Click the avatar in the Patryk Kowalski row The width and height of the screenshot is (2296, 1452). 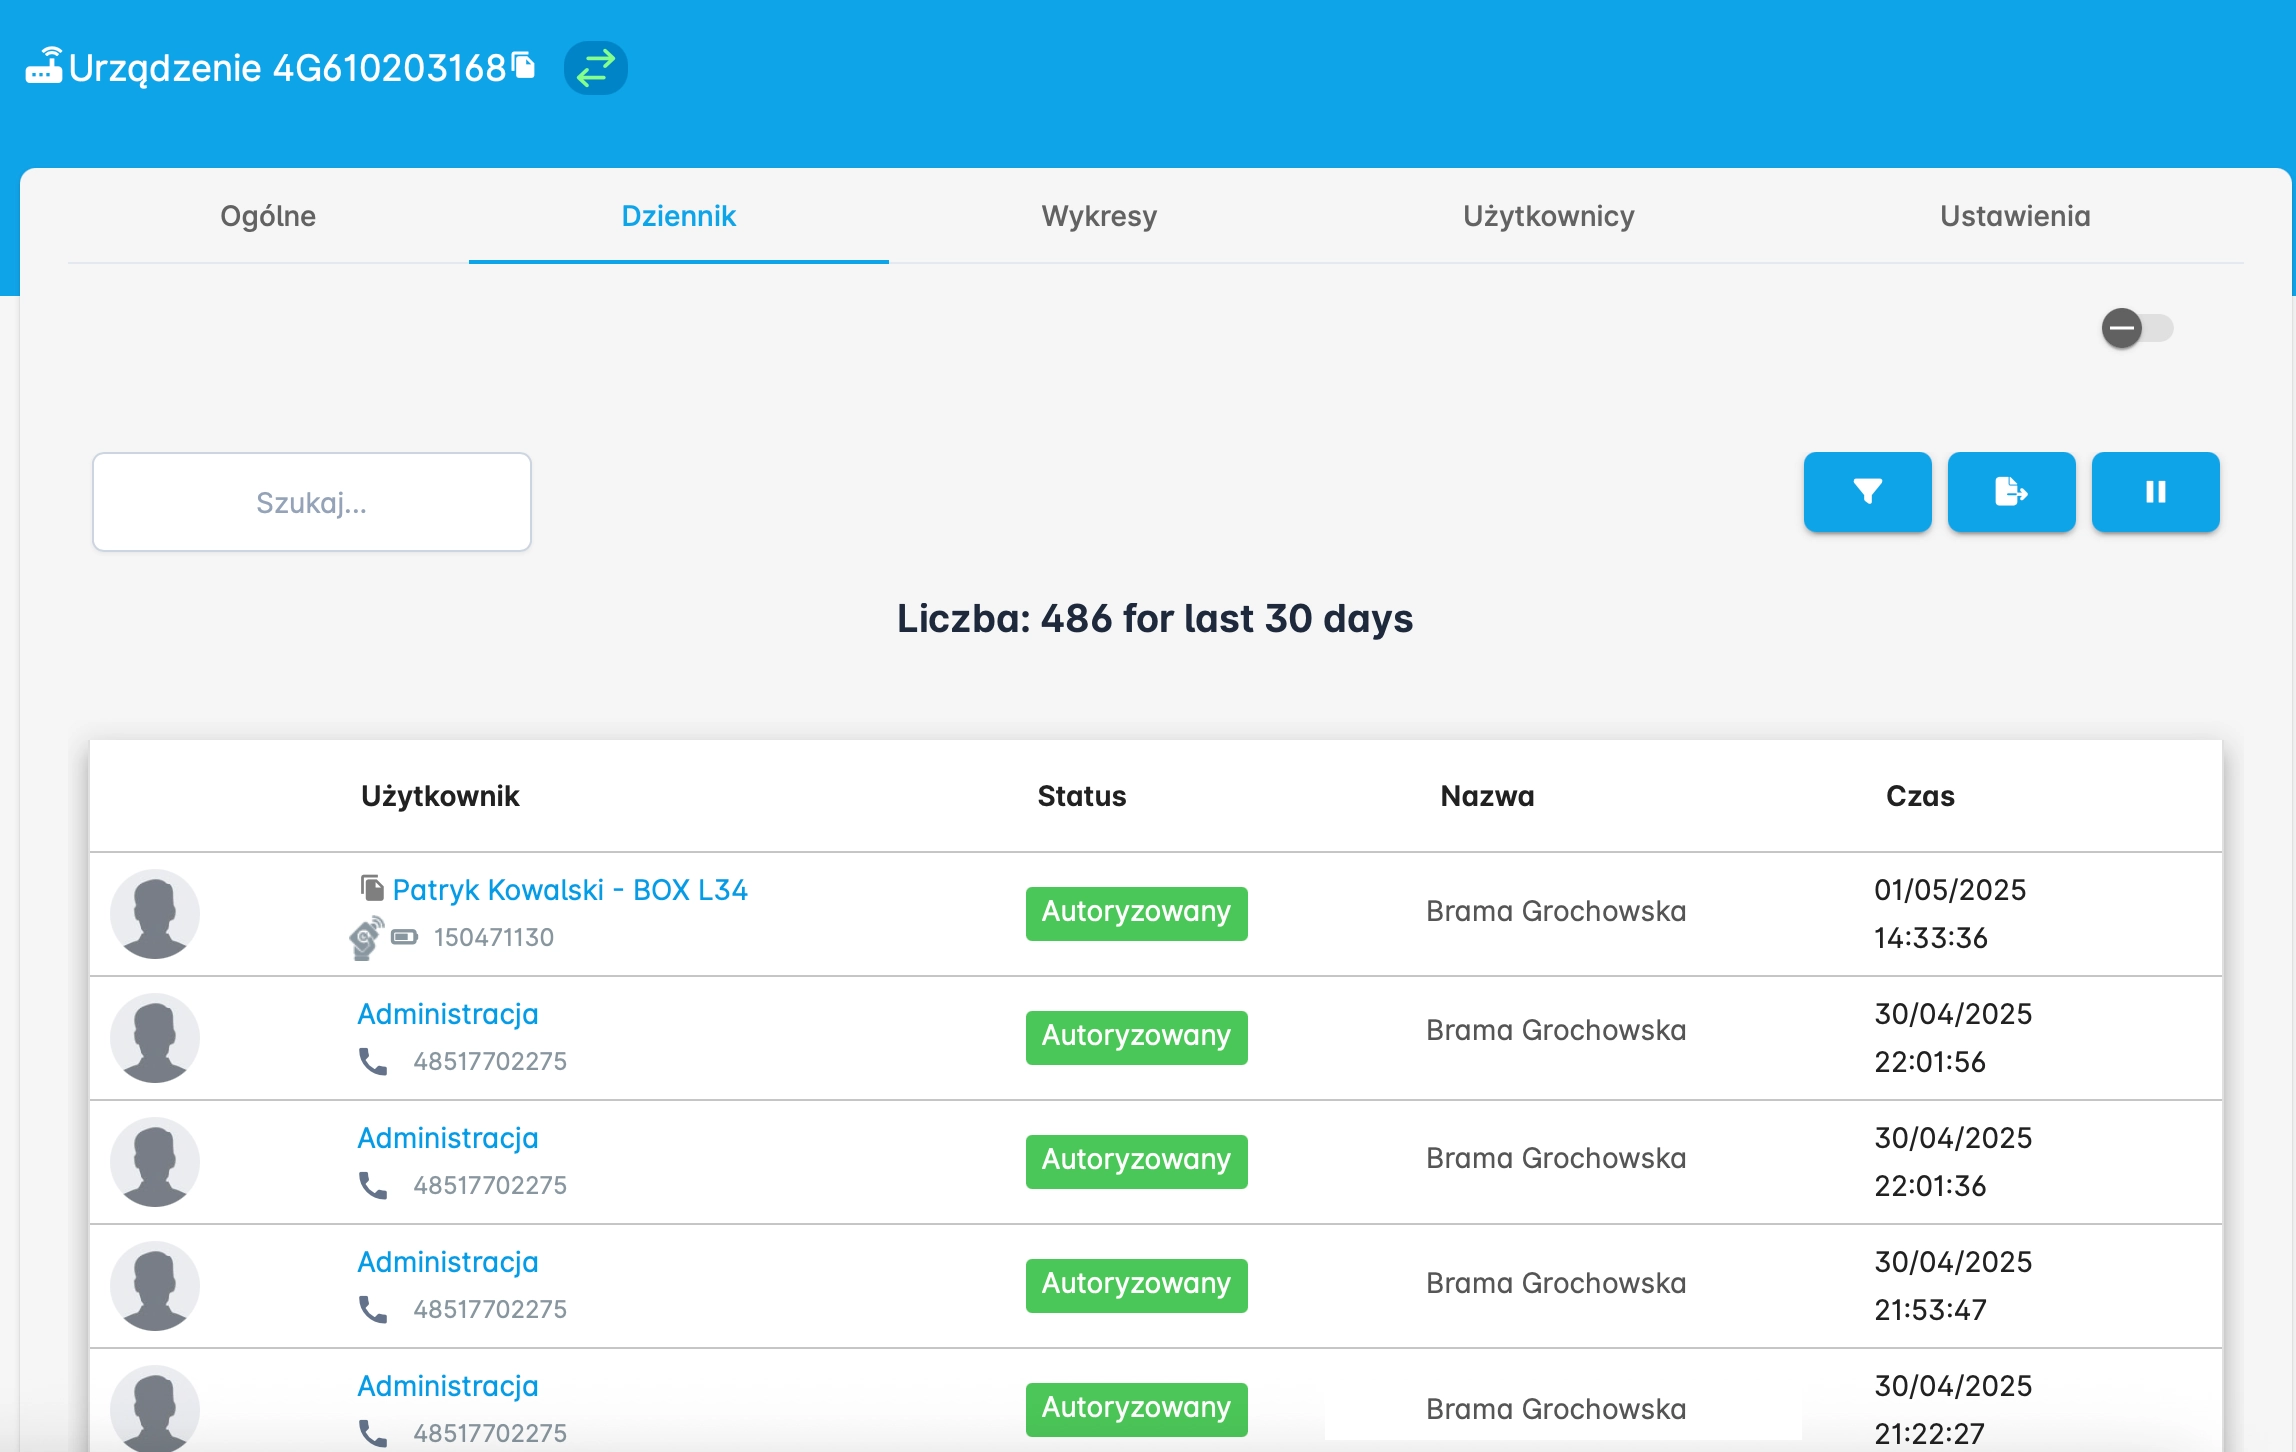155,914
